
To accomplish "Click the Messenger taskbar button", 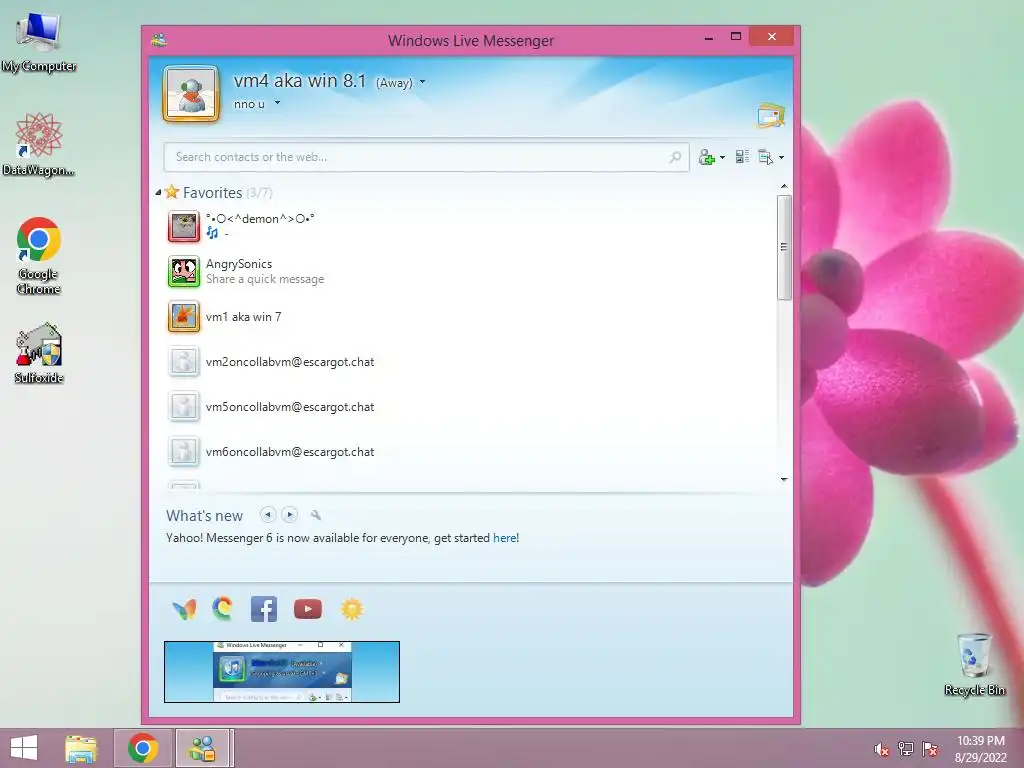I will (202, 748).
